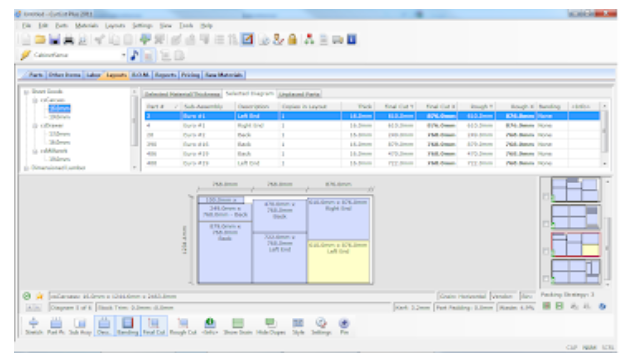Switch to the B.O.M. tab
The width and height of the screenshot is (627, 364).
tap(140, 75)
